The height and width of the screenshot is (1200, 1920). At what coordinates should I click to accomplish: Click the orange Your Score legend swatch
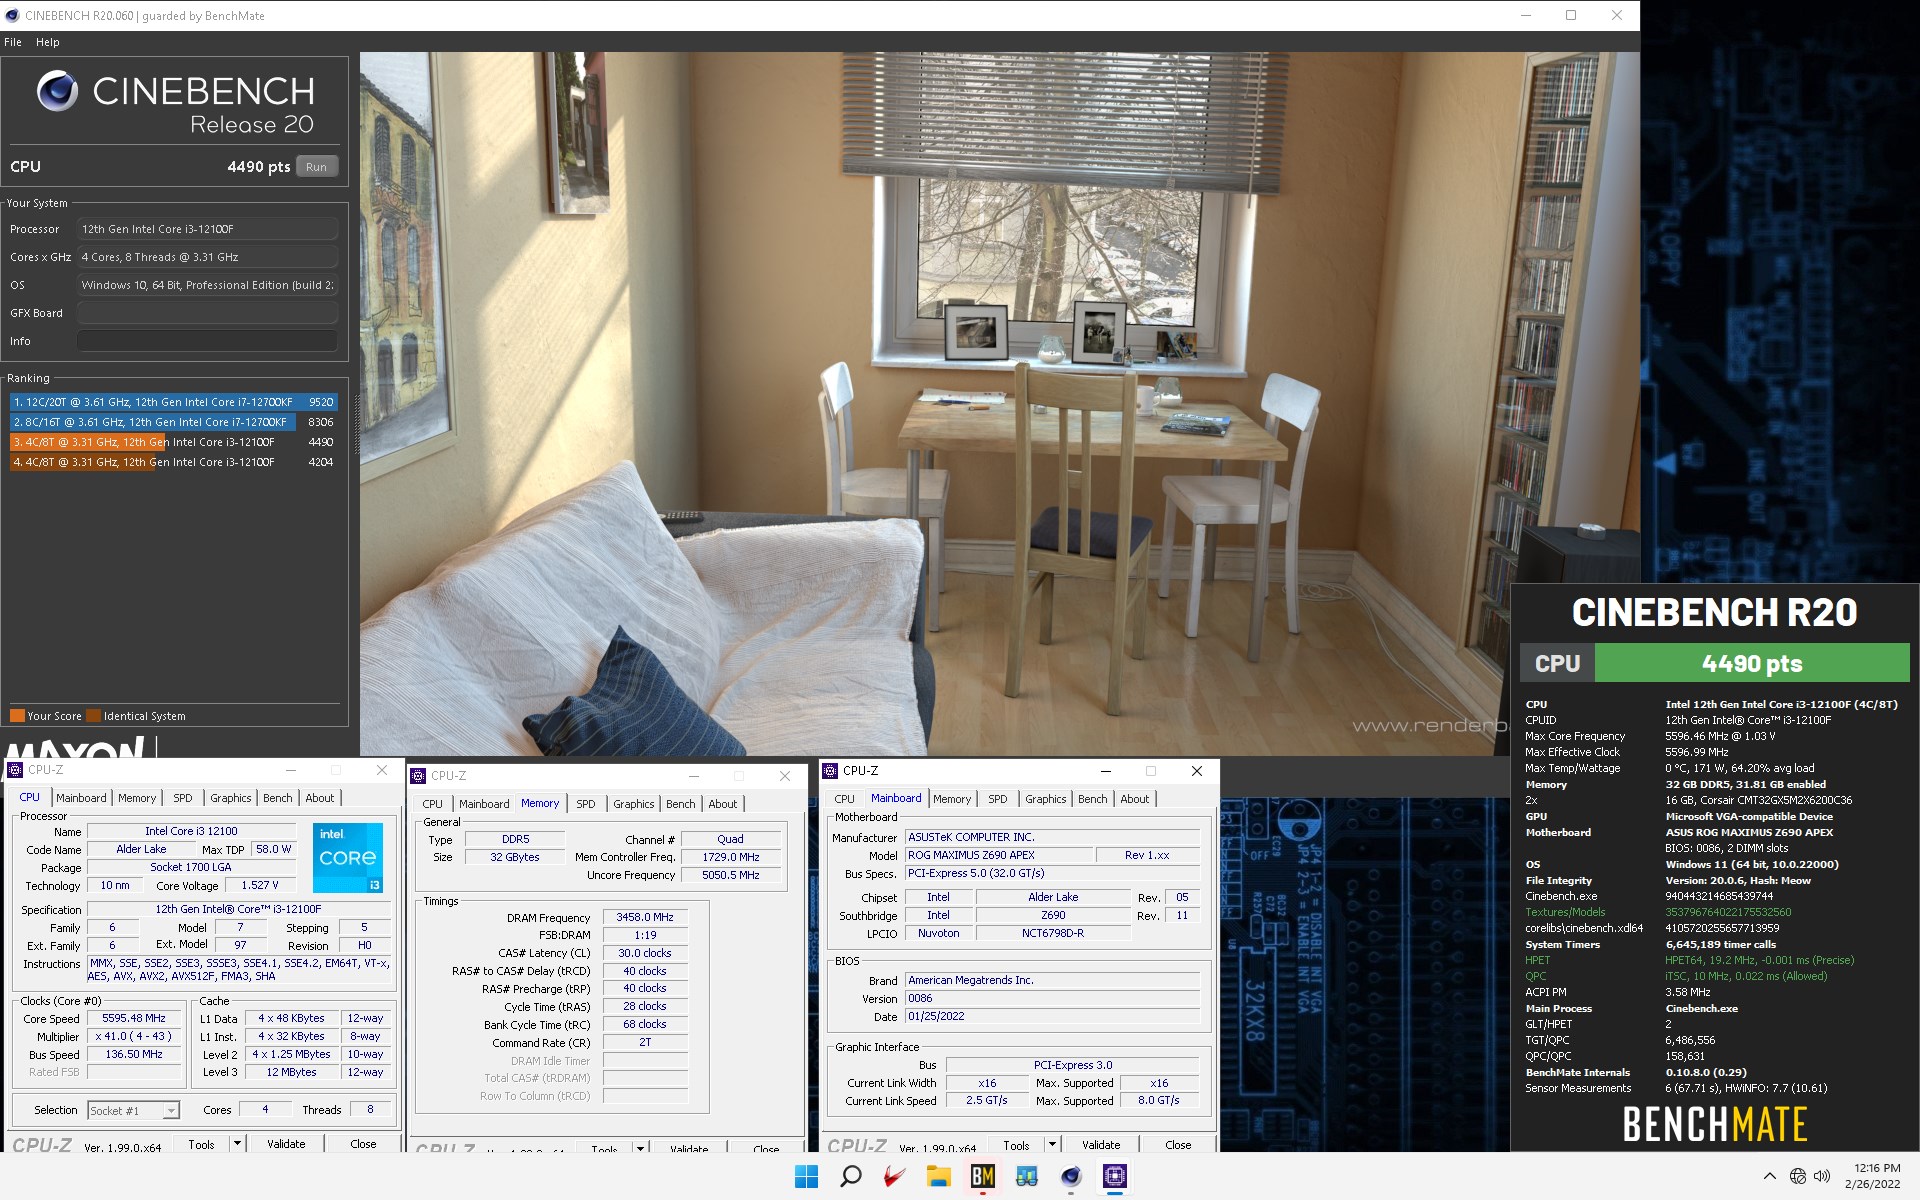click(x=17, y=716)
